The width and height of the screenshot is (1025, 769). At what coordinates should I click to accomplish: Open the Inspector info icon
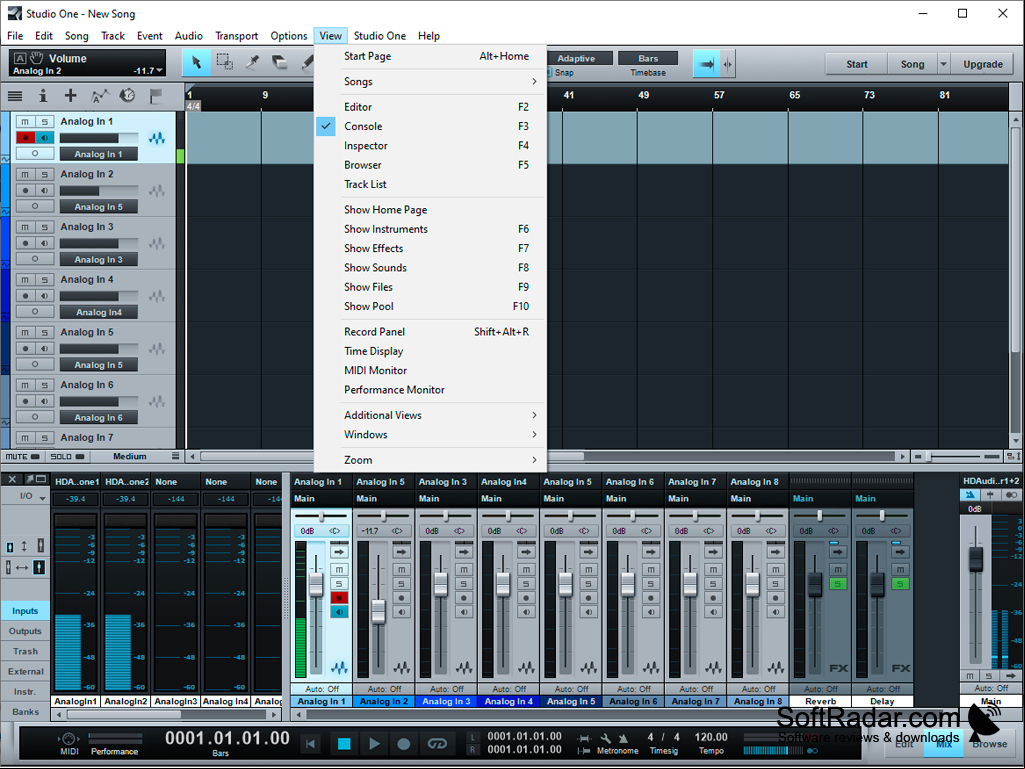click(42, 96)
